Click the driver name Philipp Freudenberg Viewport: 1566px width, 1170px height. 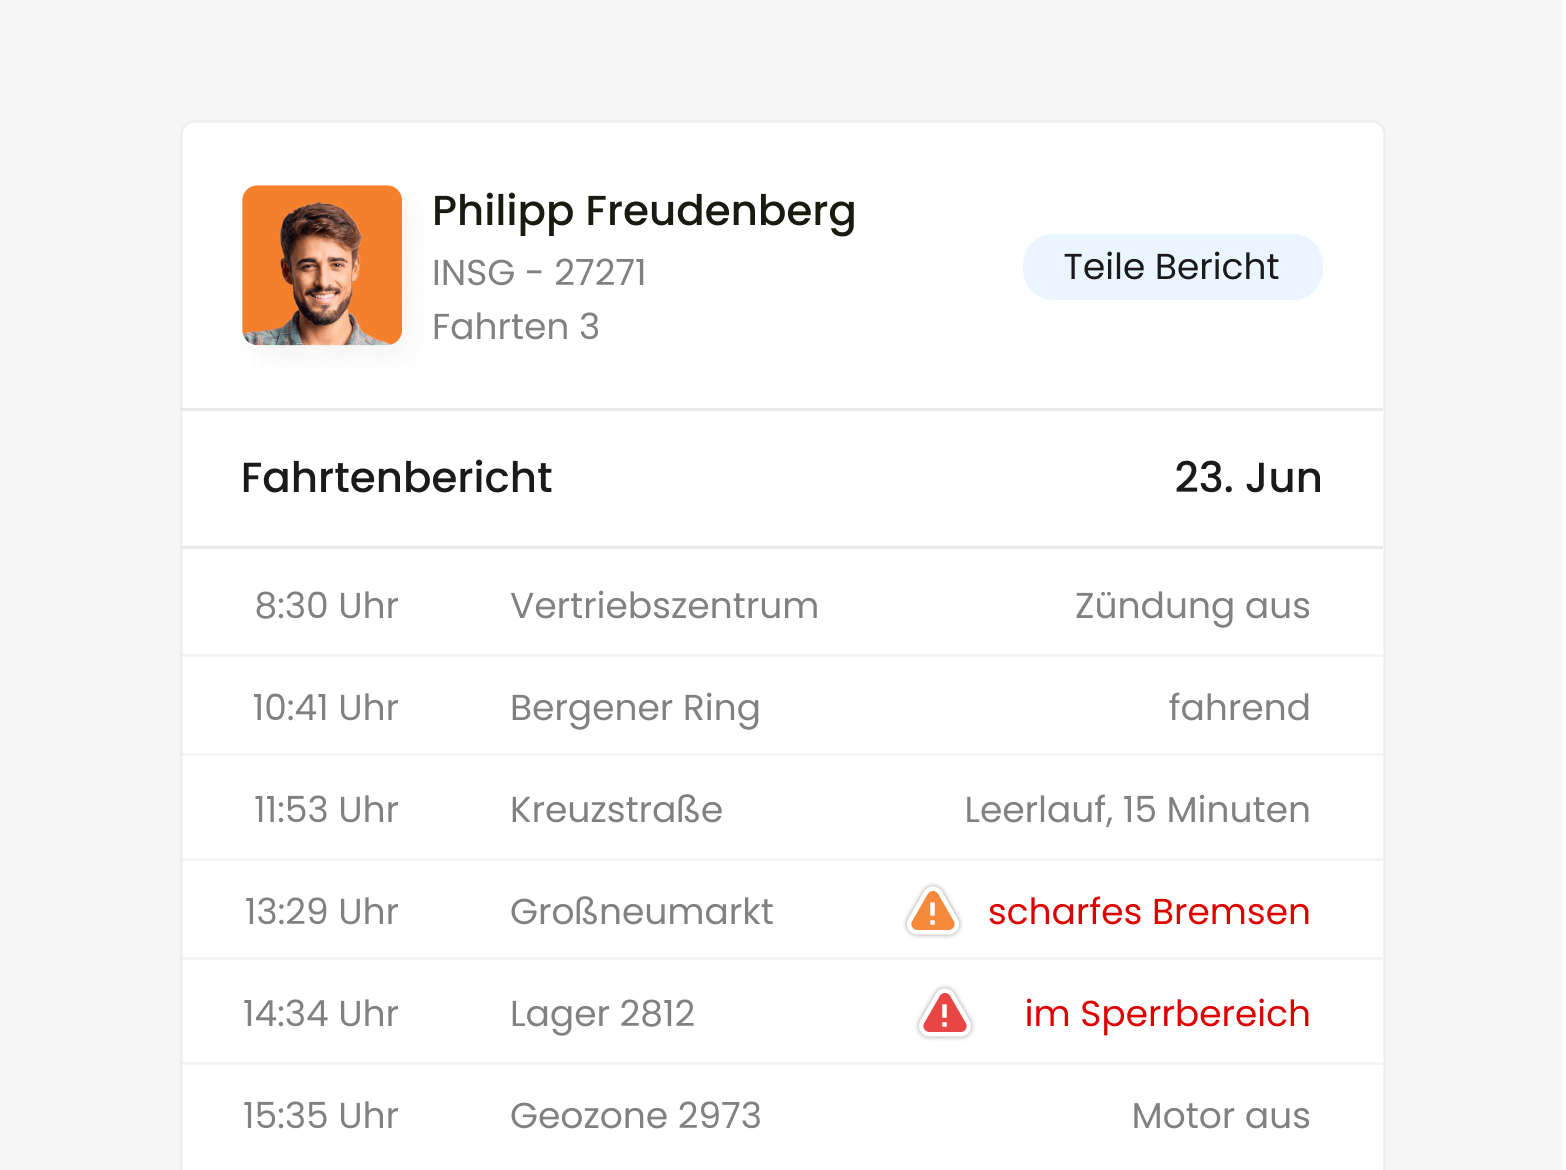click(x=644, y=213)
